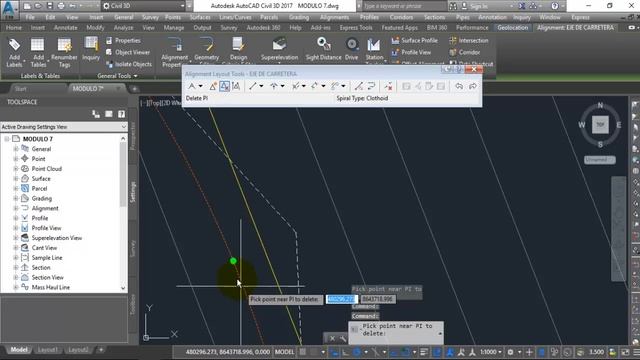Screen dimensions: 640x360
Task: Select the Insert PI tool
Action: [213, 86]
